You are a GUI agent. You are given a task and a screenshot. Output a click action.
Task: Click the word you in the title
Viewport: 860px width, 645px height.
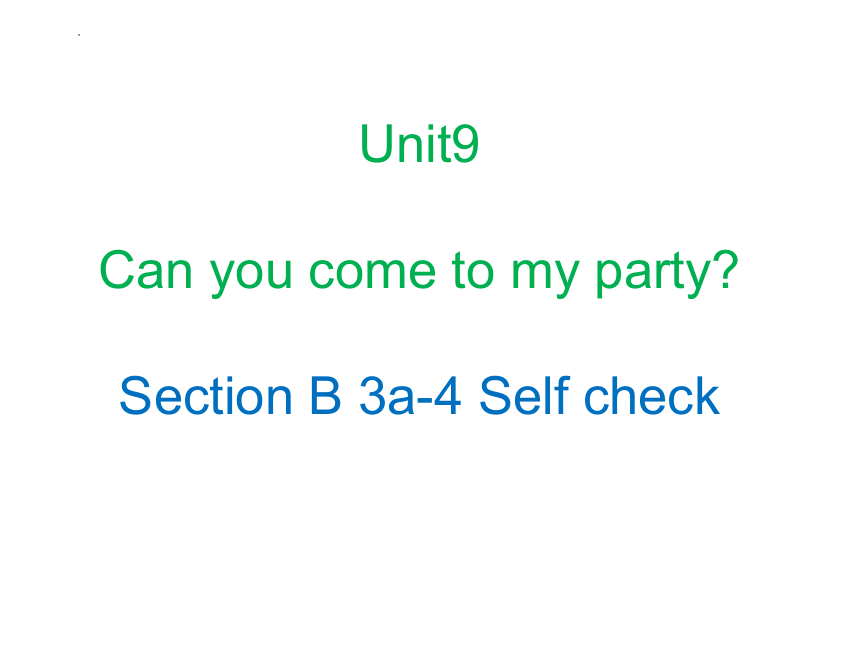coord(250,276)
